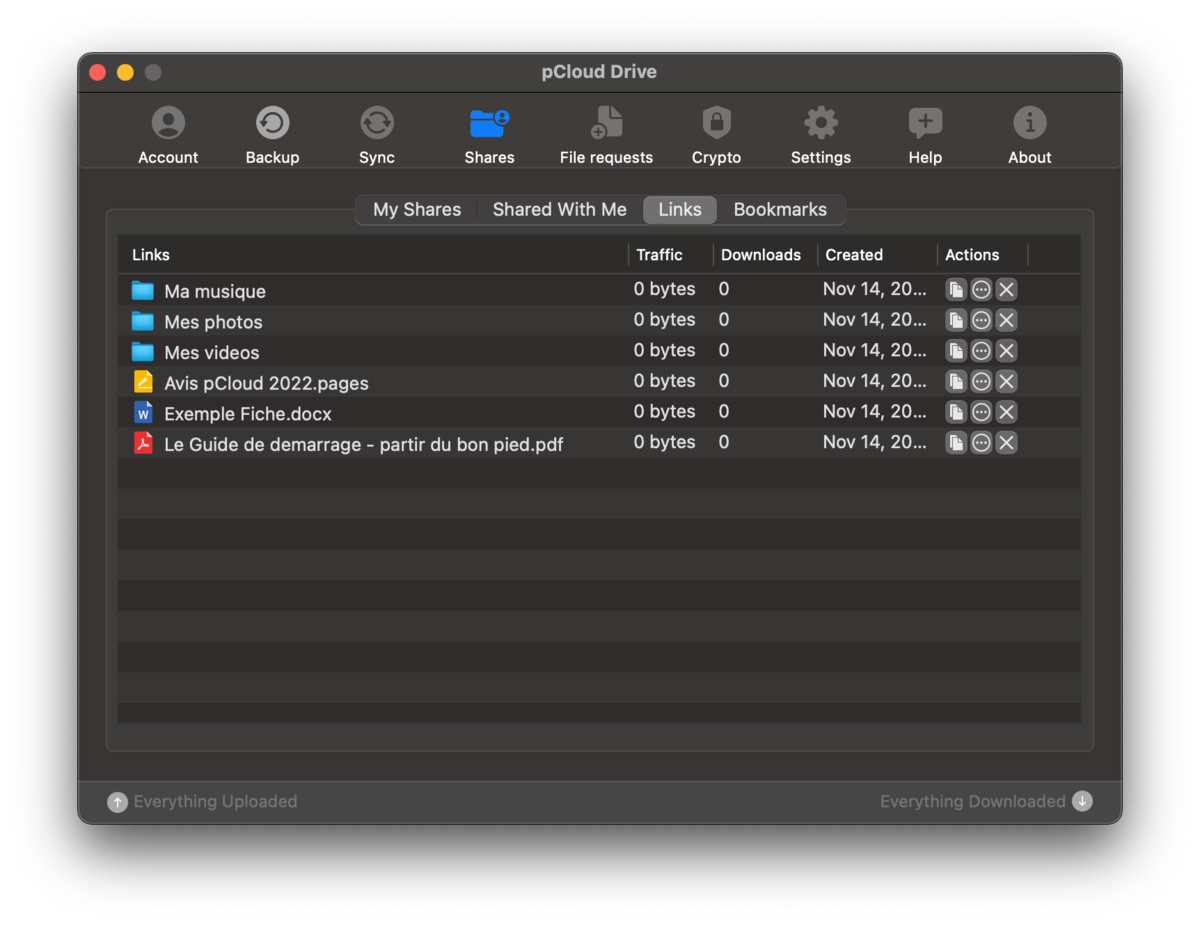Click the Word icon for Exemple Fiche
1200x927 pixels.
(x=143, y=412)
